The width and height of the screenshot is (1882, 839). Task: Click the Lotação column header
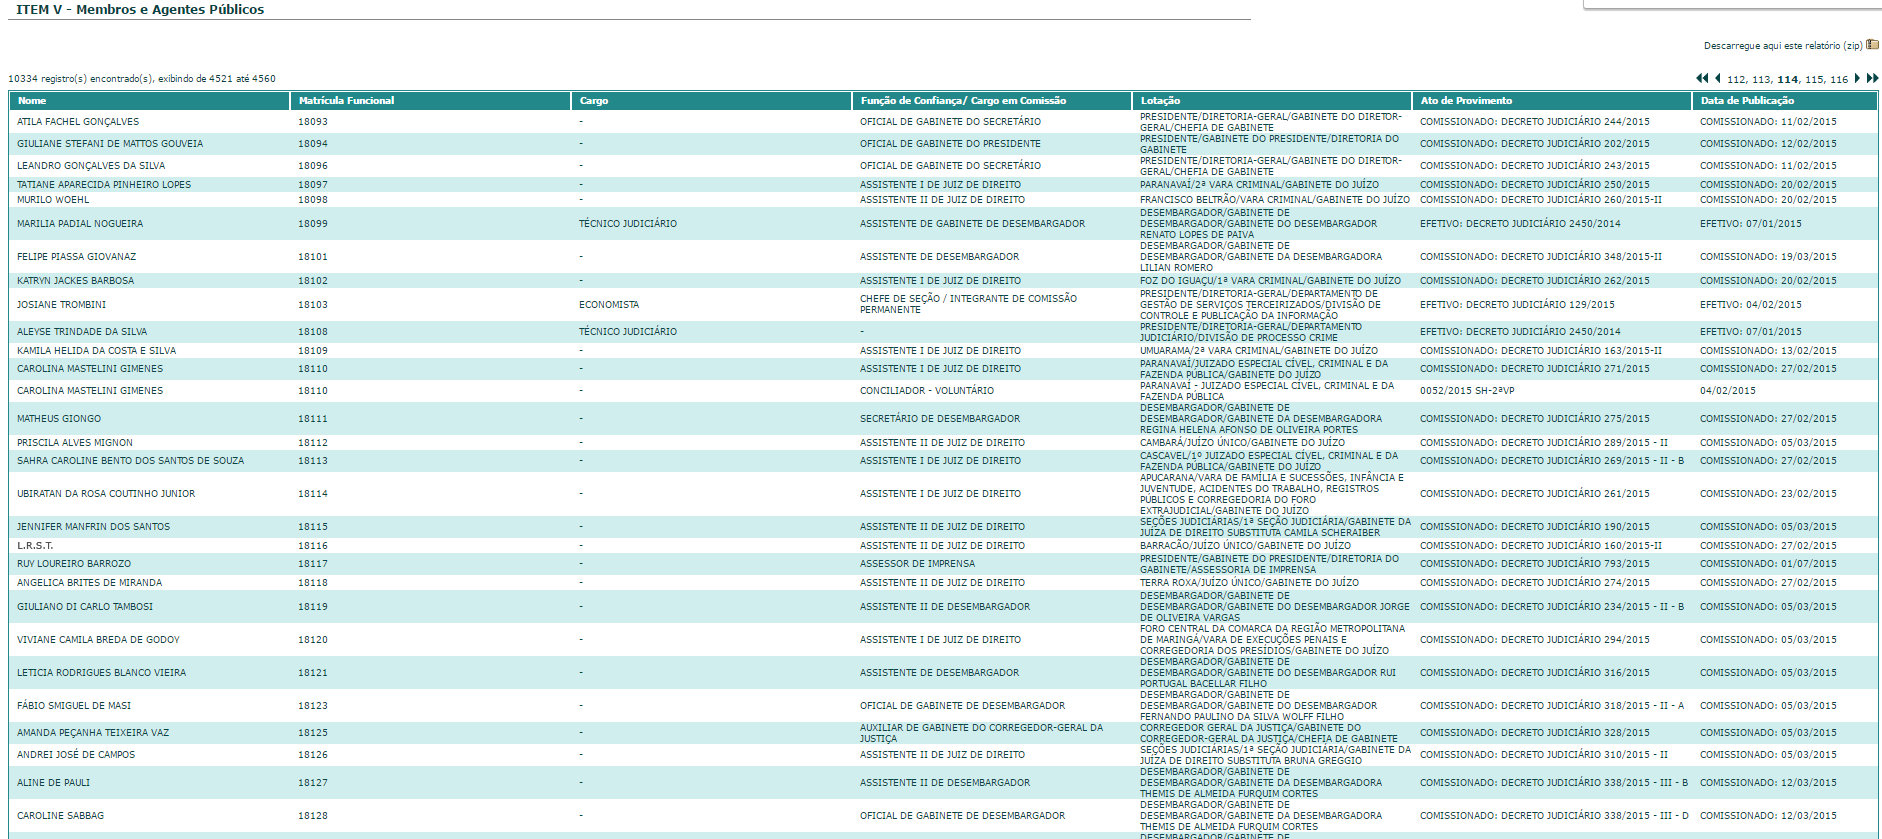pos(1160,101)
